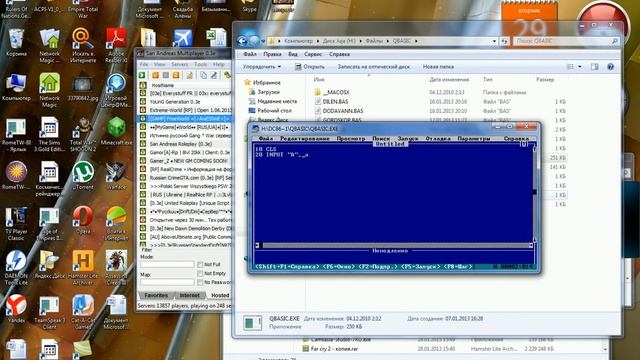Open DAEMON Tools Lite desktop shortcut
Viewport: 640px width, 360px height.
click(x=16, y=268)
